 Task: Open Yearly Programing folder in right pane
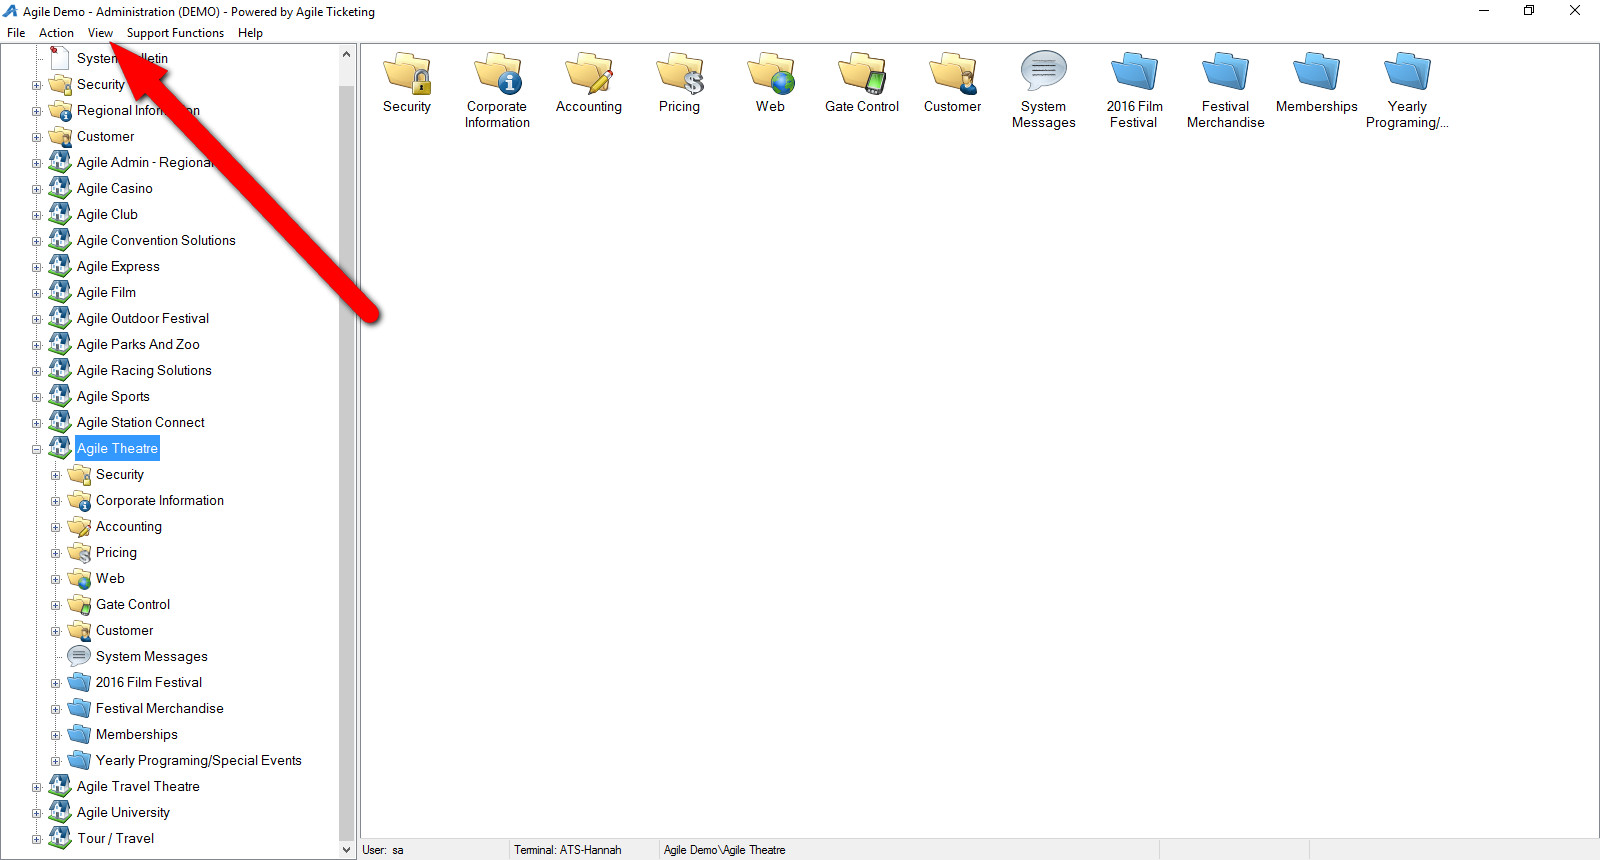(x=1408, y=72)
